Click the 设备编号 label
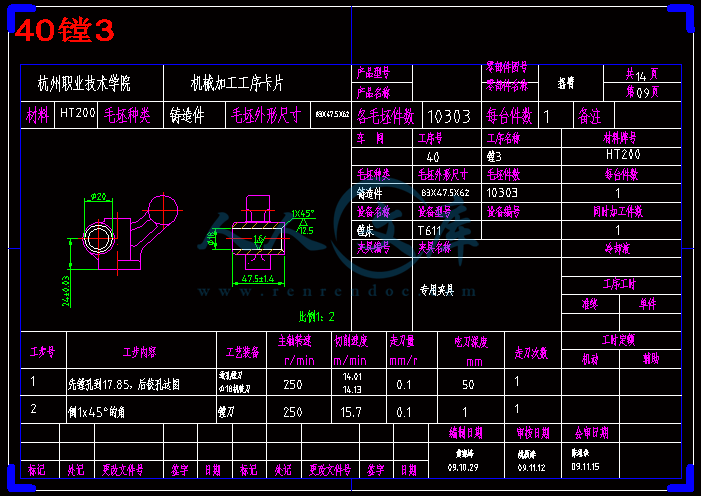Image resolution: width=701 pixels, height=496 pixels. tap(503, 212)
